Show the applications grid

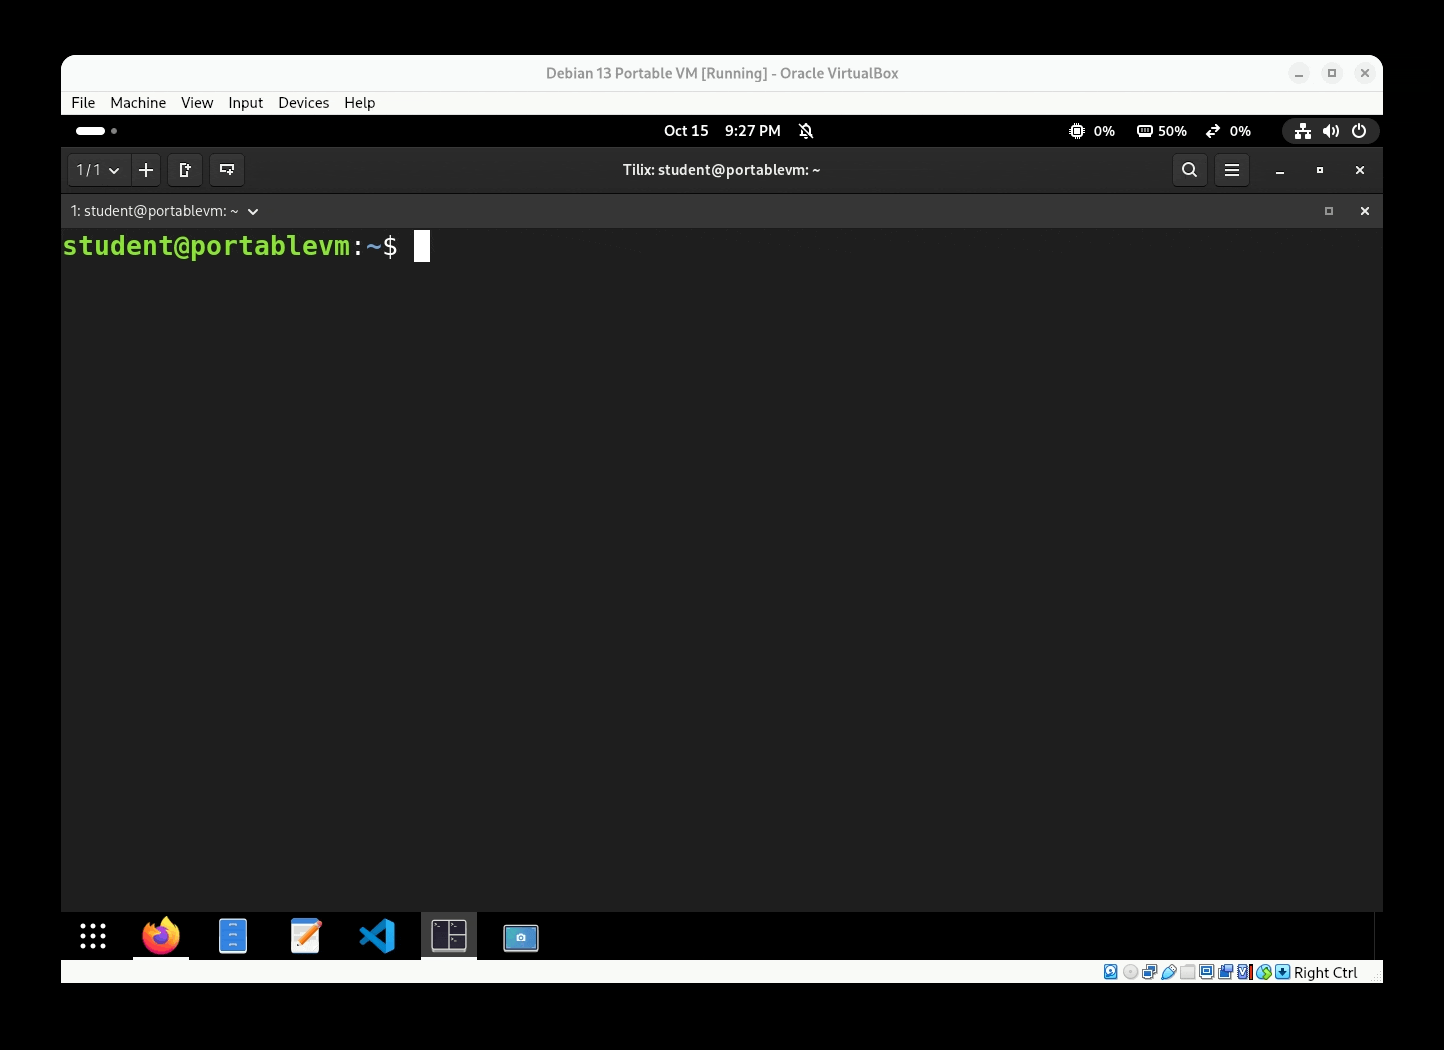93,936
